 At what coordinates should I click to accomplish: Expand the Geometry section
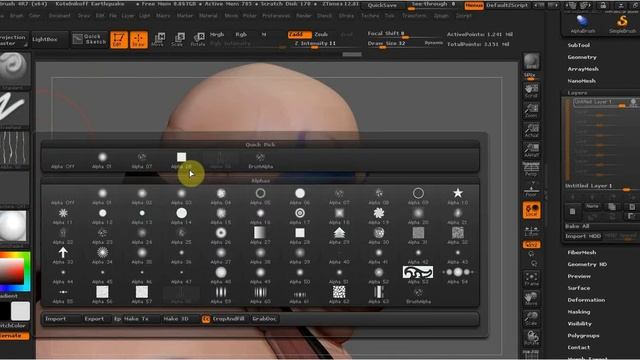tap(582, 57)
